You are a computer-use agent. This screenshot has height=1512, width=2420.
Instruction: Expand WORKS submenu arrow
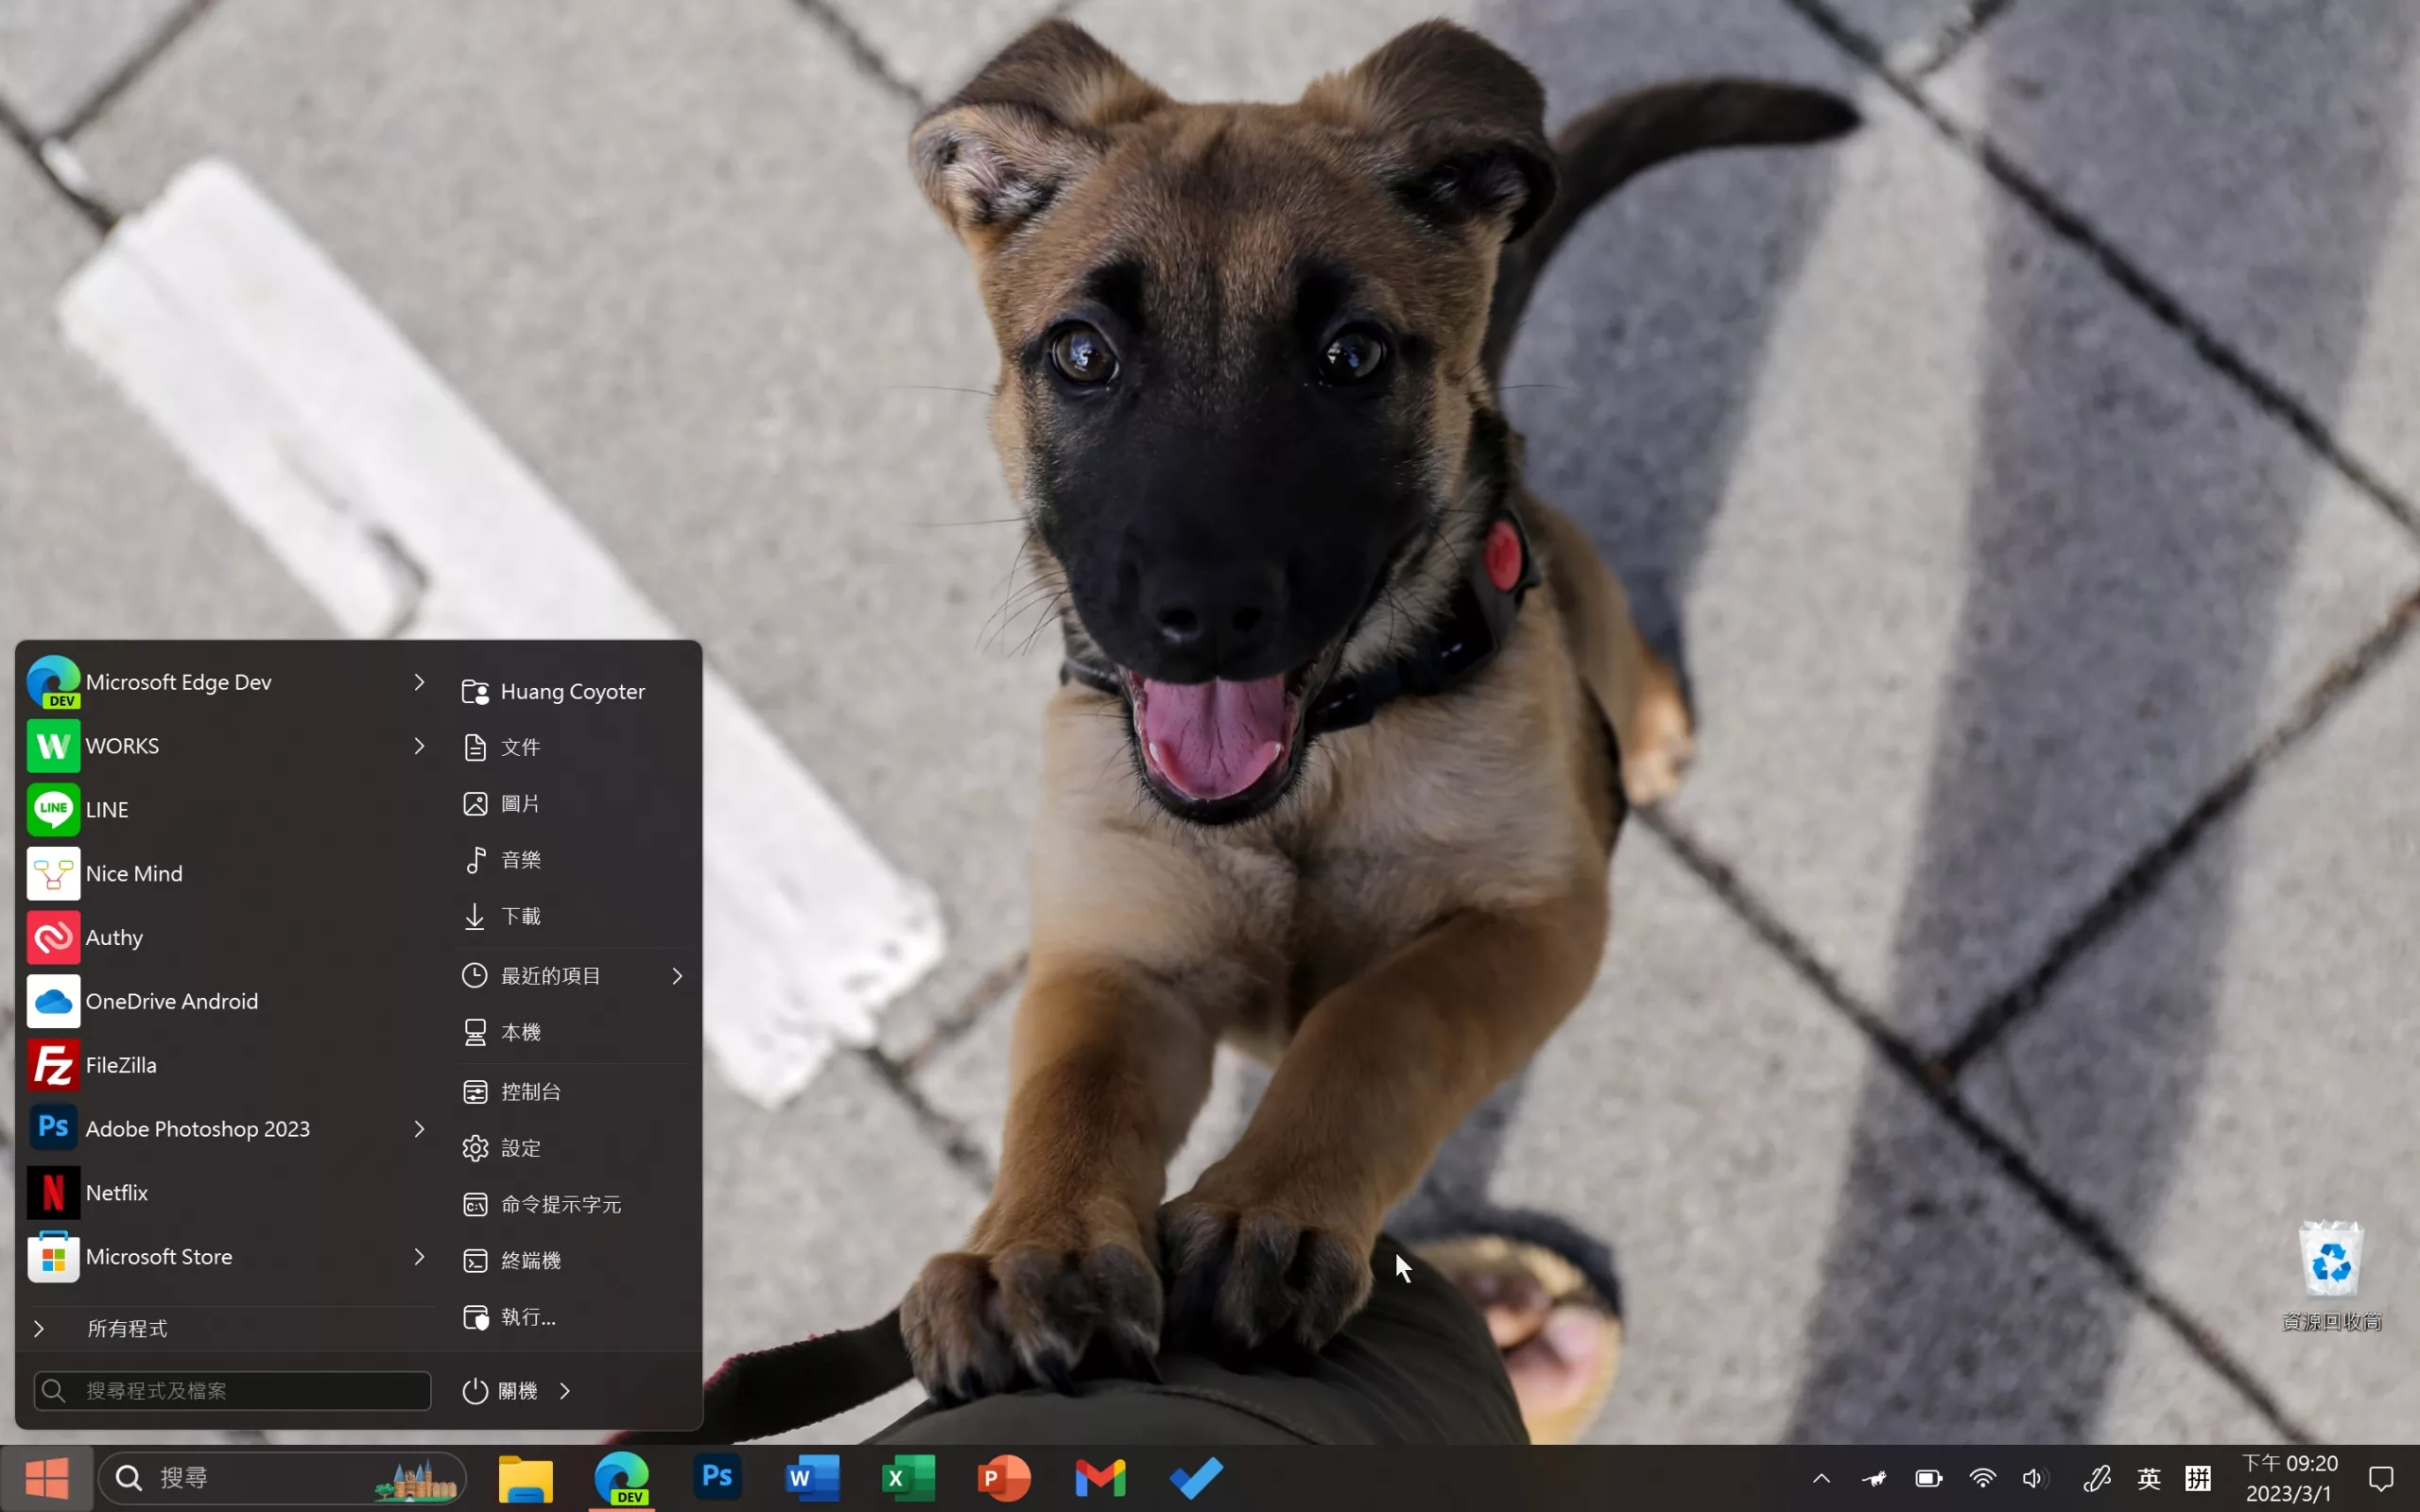click(x=419, y=746)
